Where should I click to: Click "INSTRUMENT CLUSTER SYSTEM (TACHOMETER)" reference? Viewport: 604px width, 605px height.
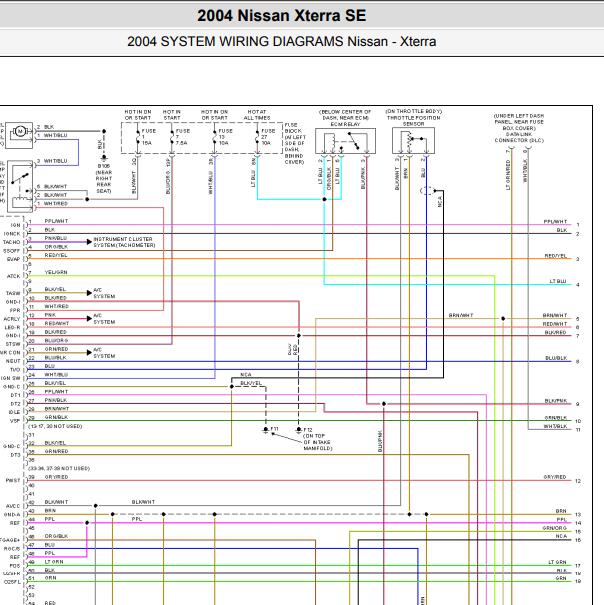pyautogui.click(x=124, y=242)
